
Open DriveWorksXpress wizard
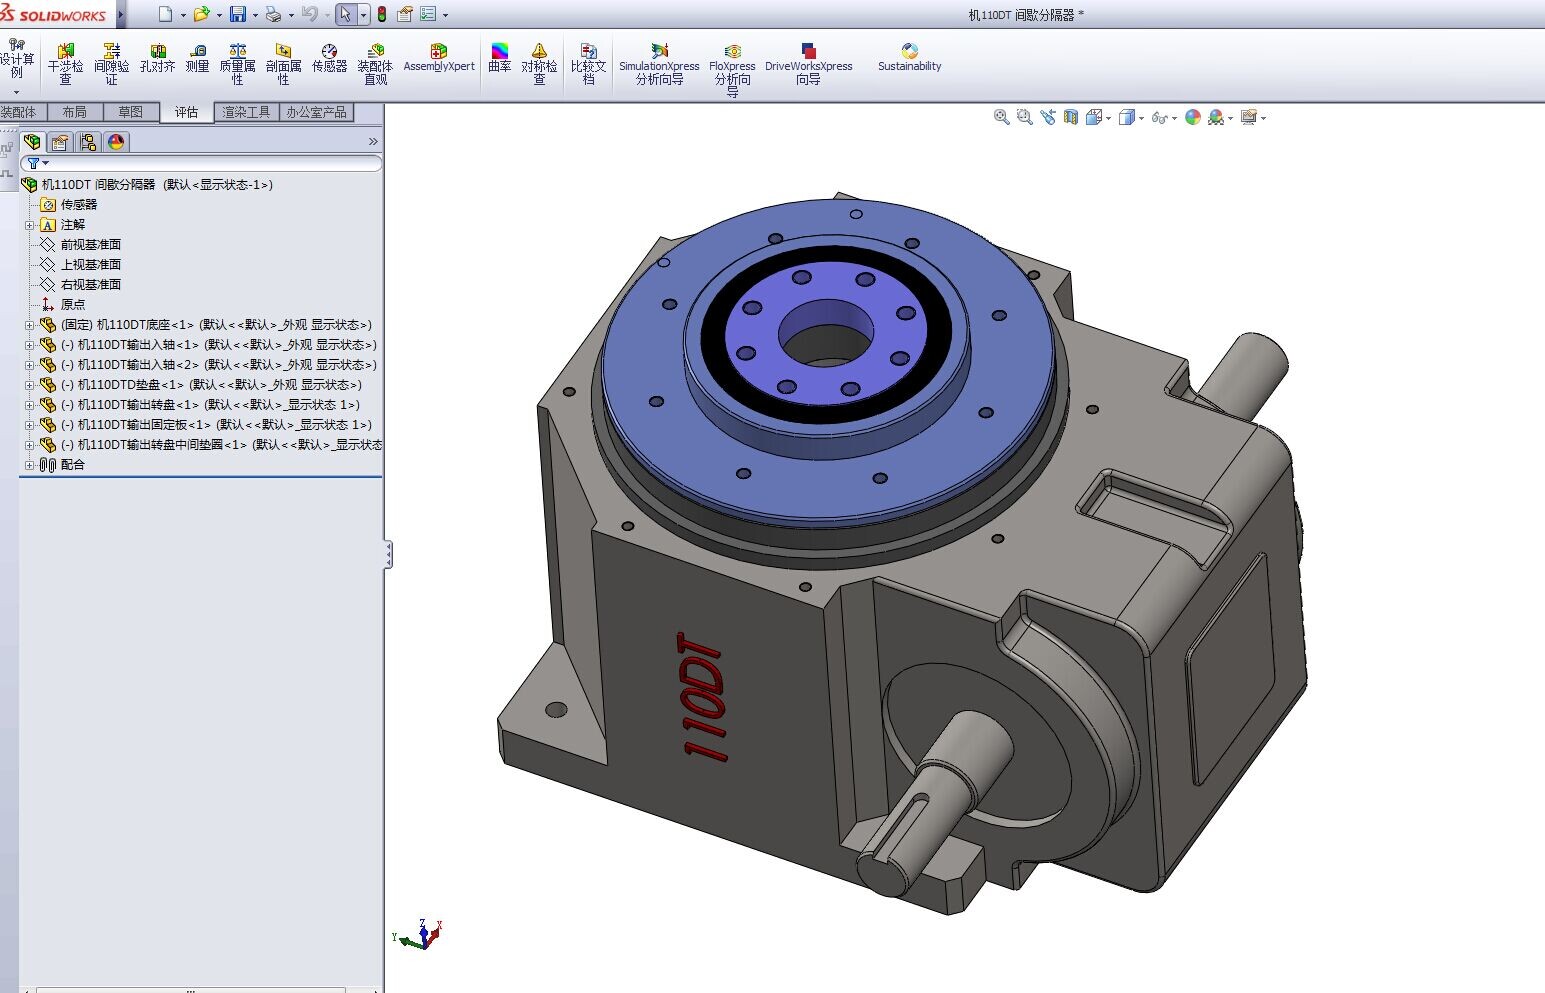(x=808, y=64)
